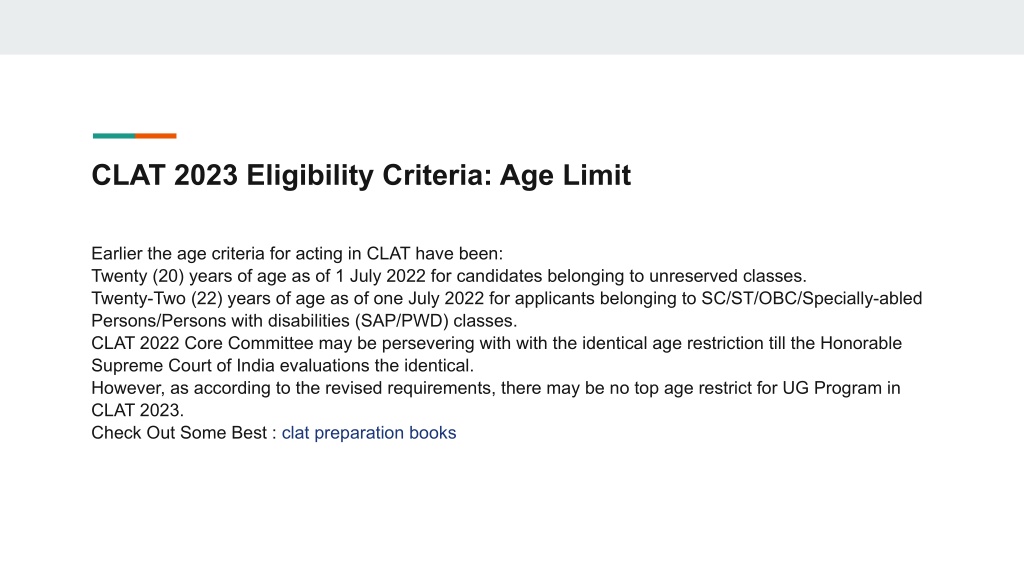Click the line starting 'Earlier the age criteria'

(297, 253)
